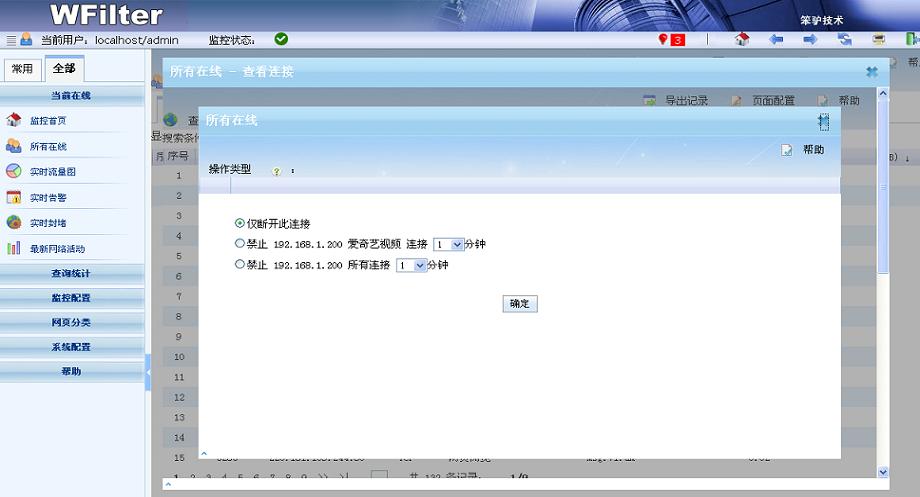
Task: Select the radio for 禁止 爱奇艺视频 连接
Action: (239, 244)
